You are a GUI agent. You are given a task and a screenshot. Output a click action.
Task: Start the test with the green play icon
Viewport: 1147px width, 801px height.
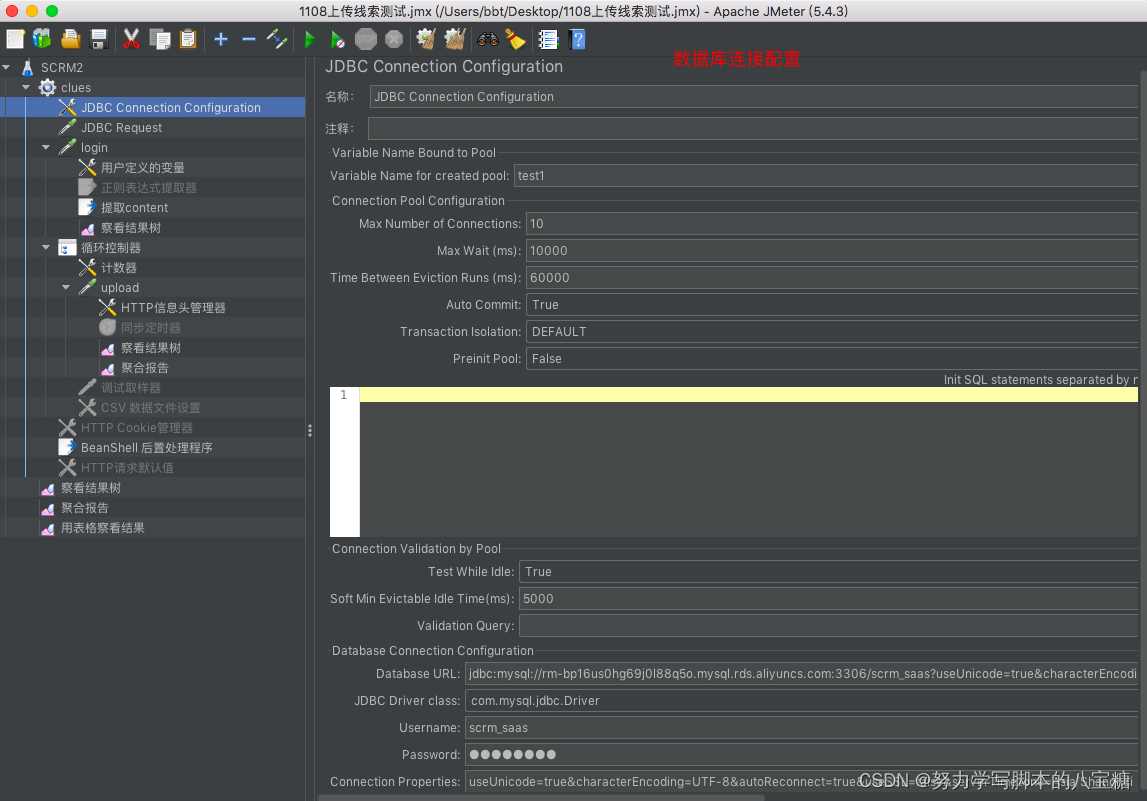click(309, 40)
